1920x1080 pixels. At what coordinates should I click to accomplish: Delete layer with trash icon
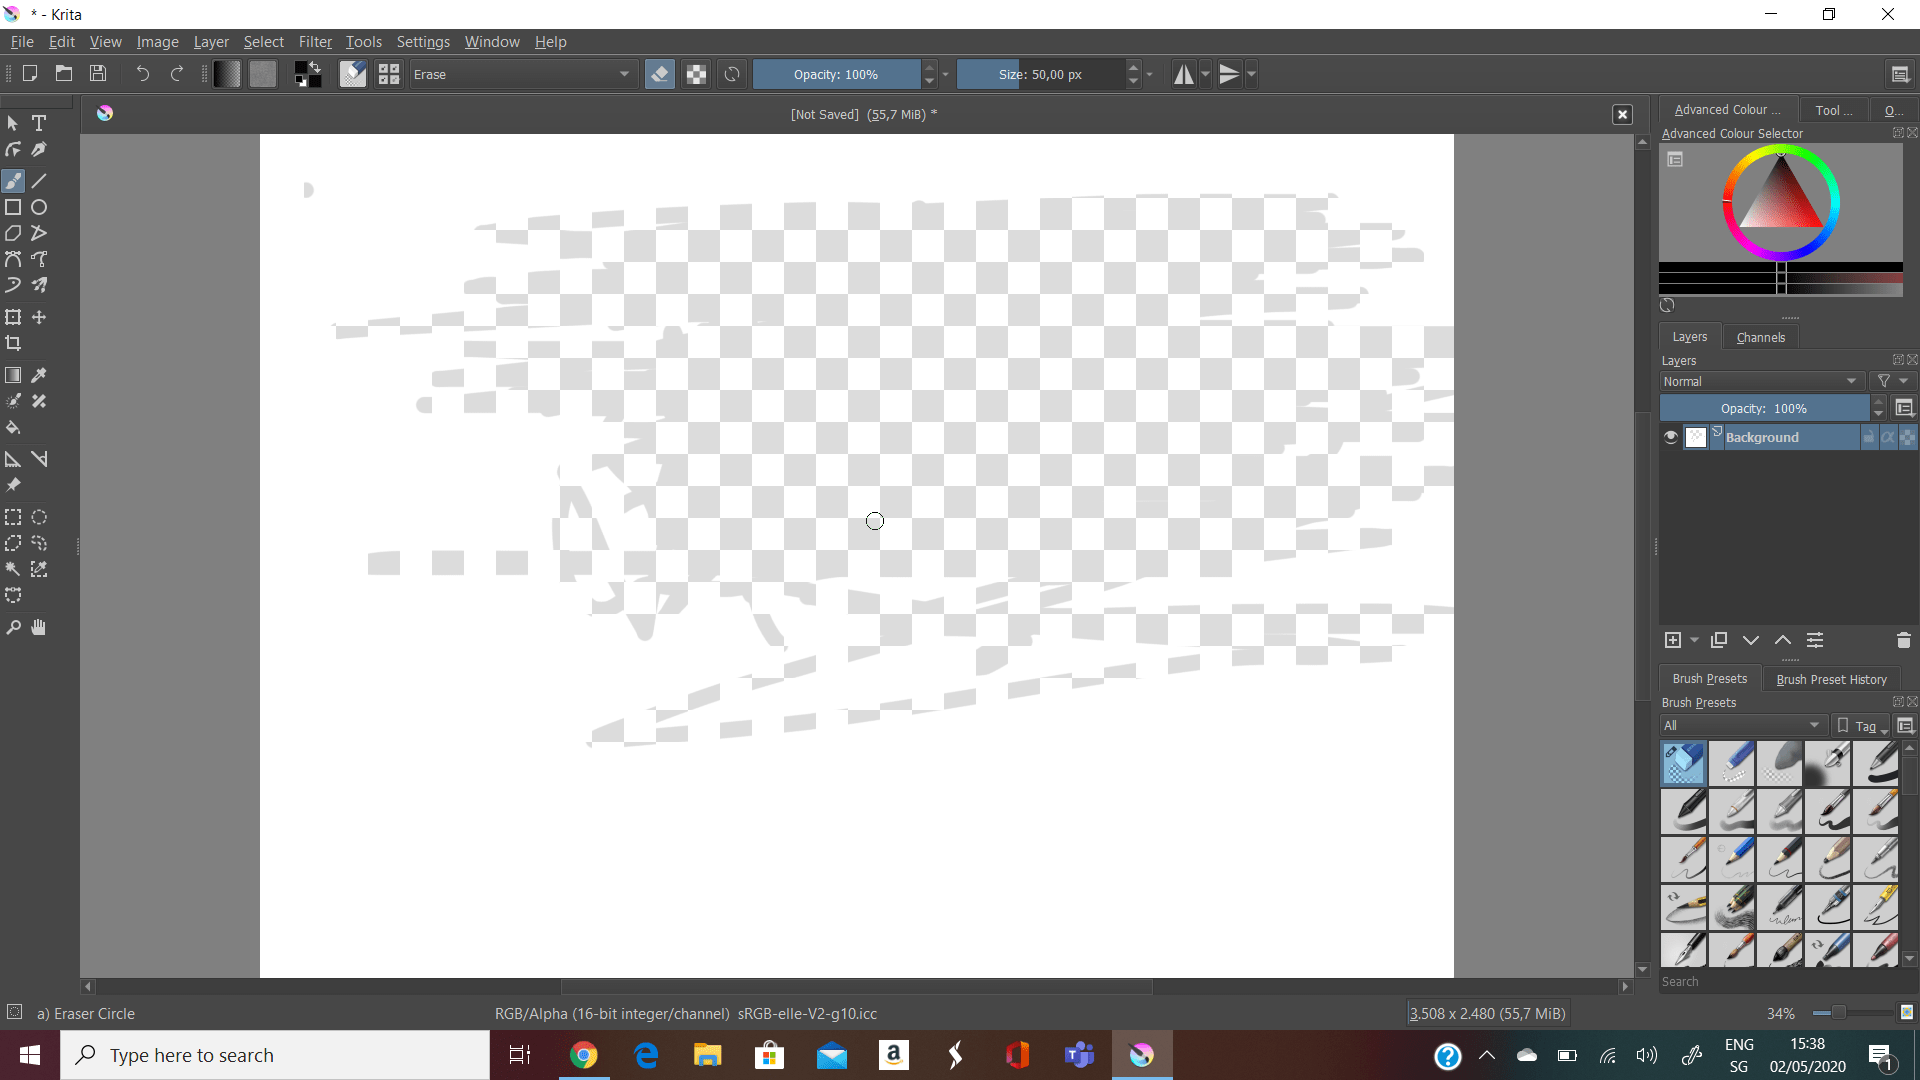point(1903,640)
